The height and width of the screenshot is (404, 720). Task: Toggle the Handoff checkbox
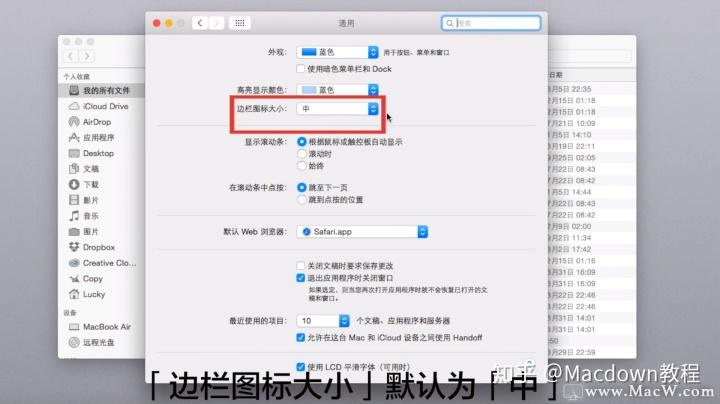(x=300, y=337)
